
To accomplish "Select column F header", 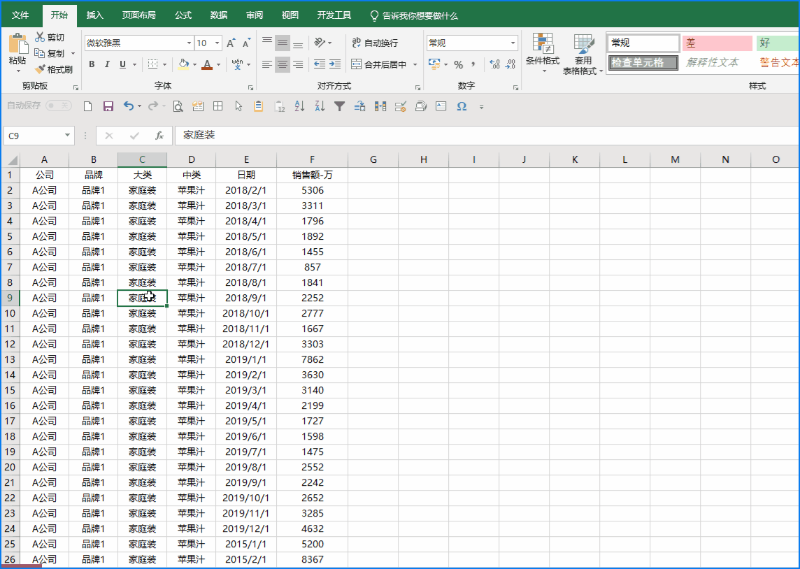I will point(312,160).
